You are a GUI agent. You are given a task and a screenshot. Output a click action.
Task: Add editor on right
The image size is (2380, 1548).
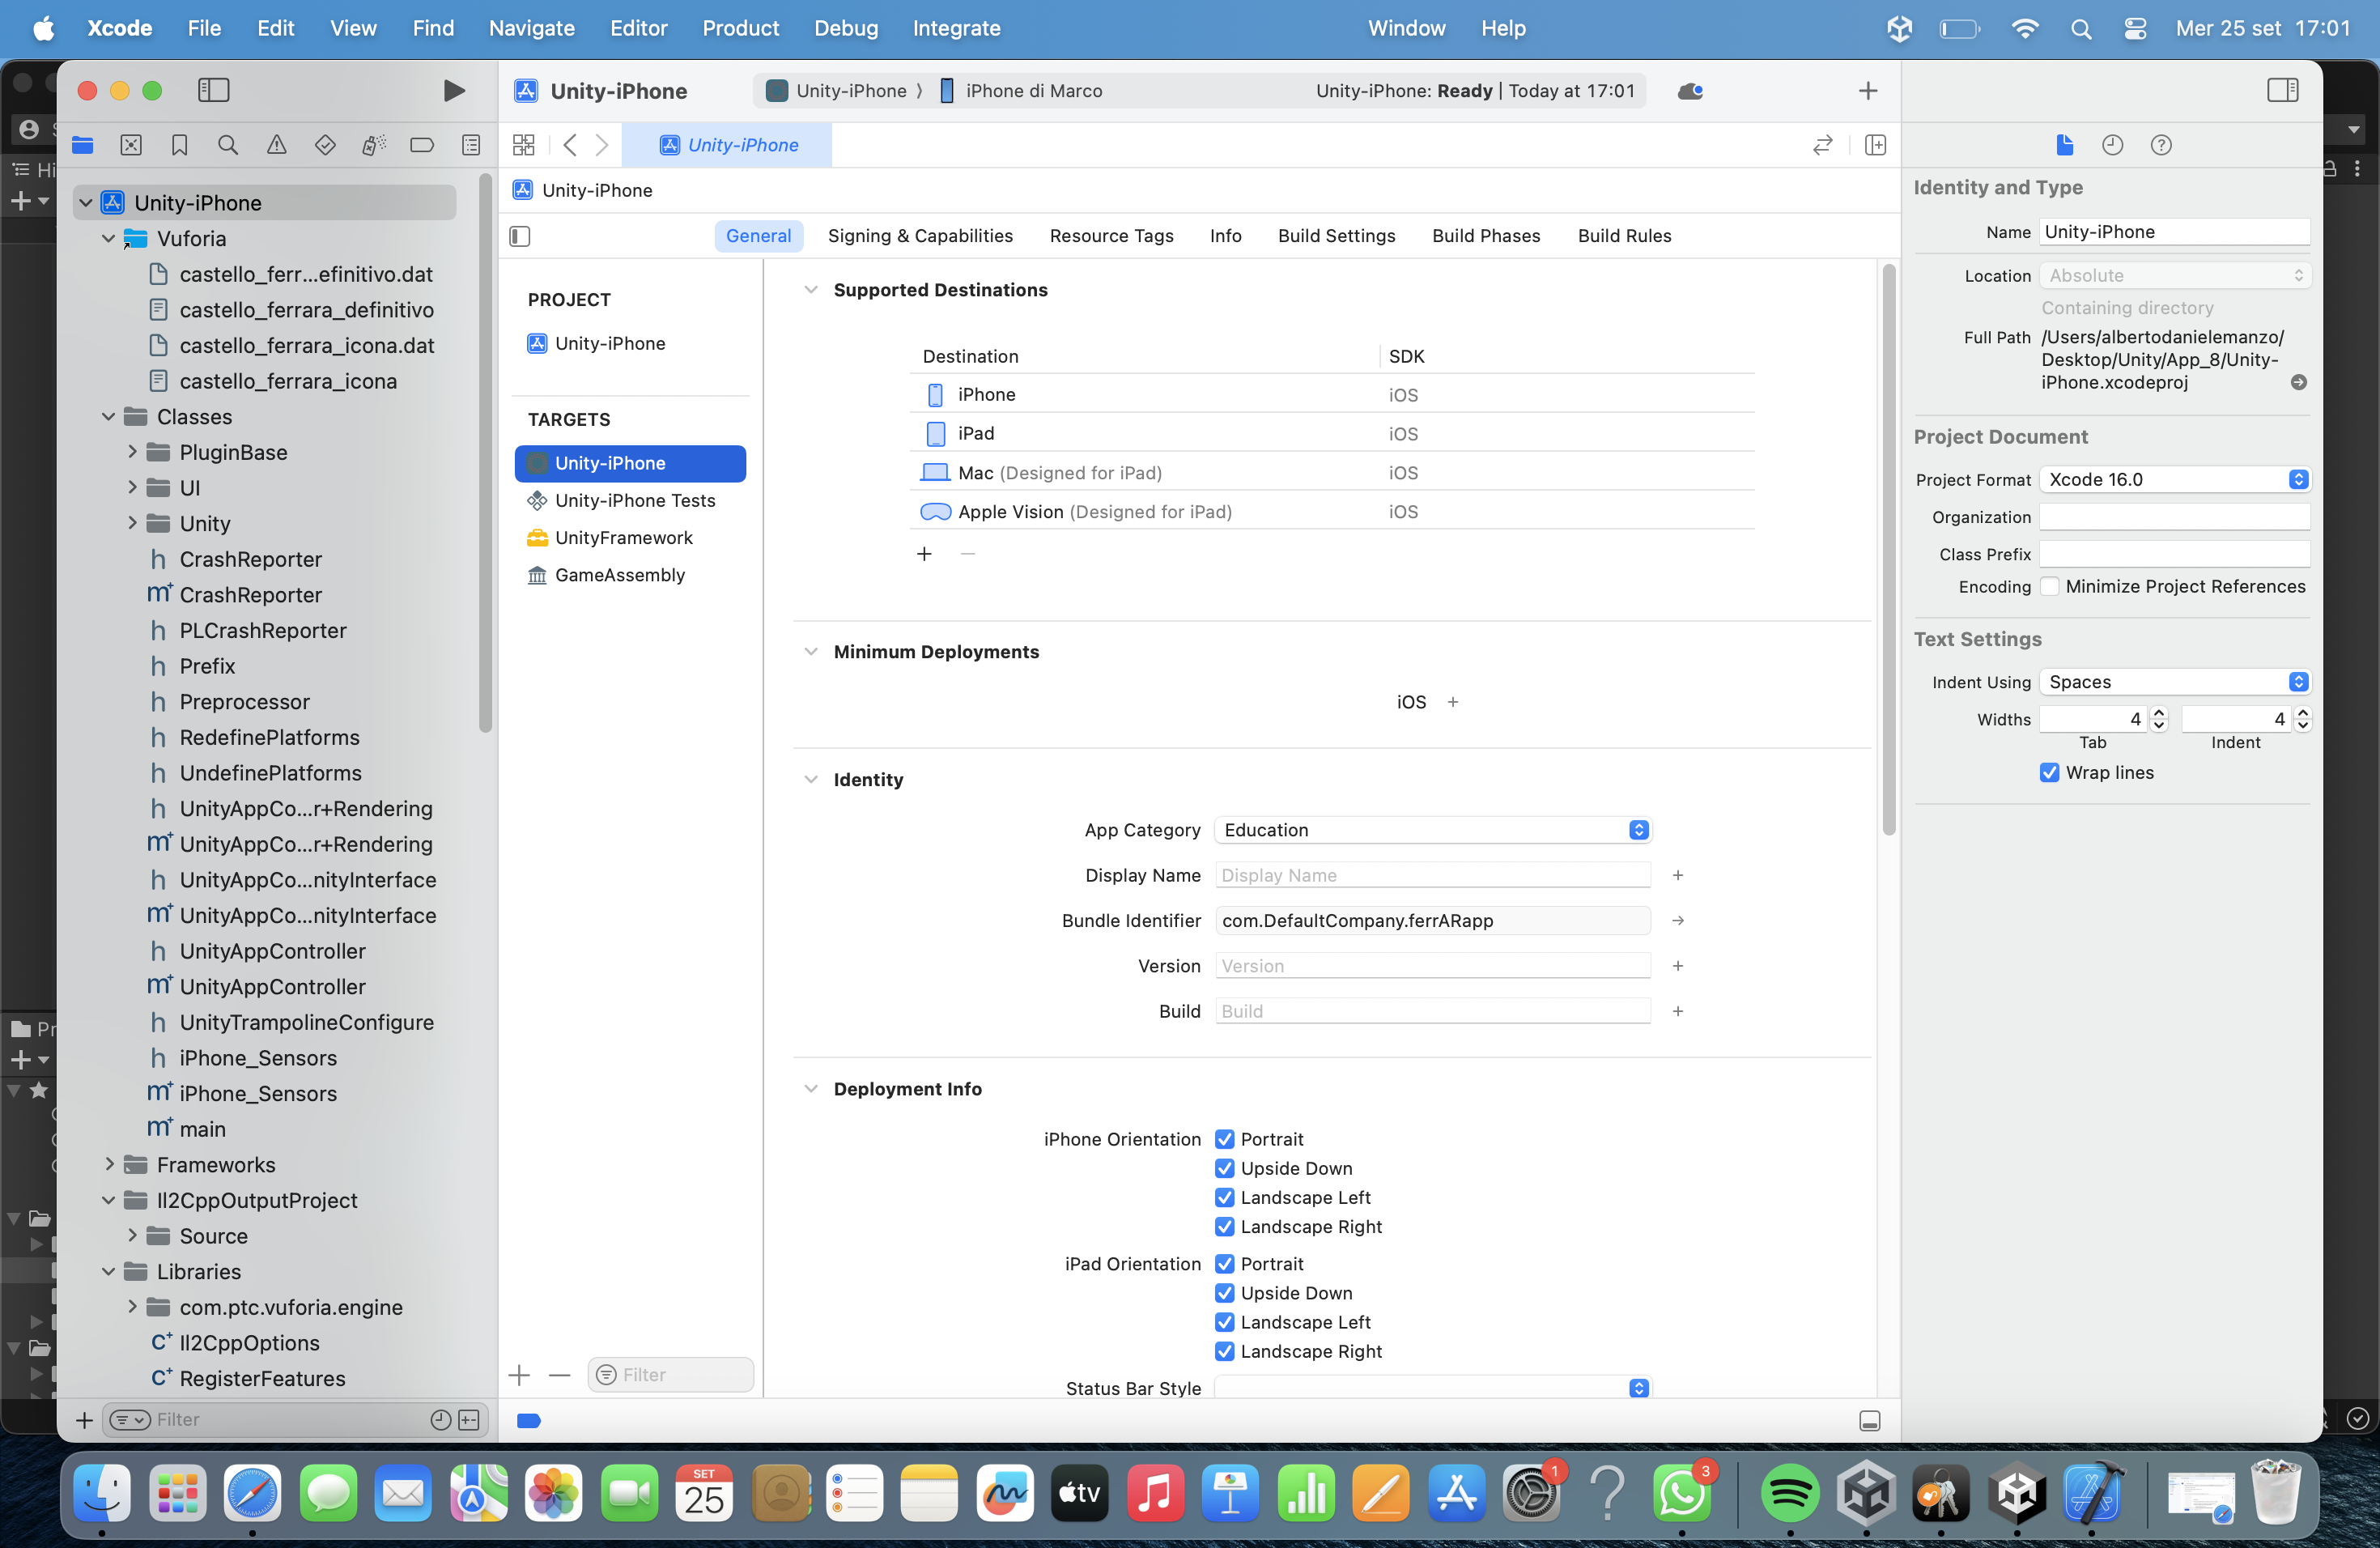[x=1875, y=145]
